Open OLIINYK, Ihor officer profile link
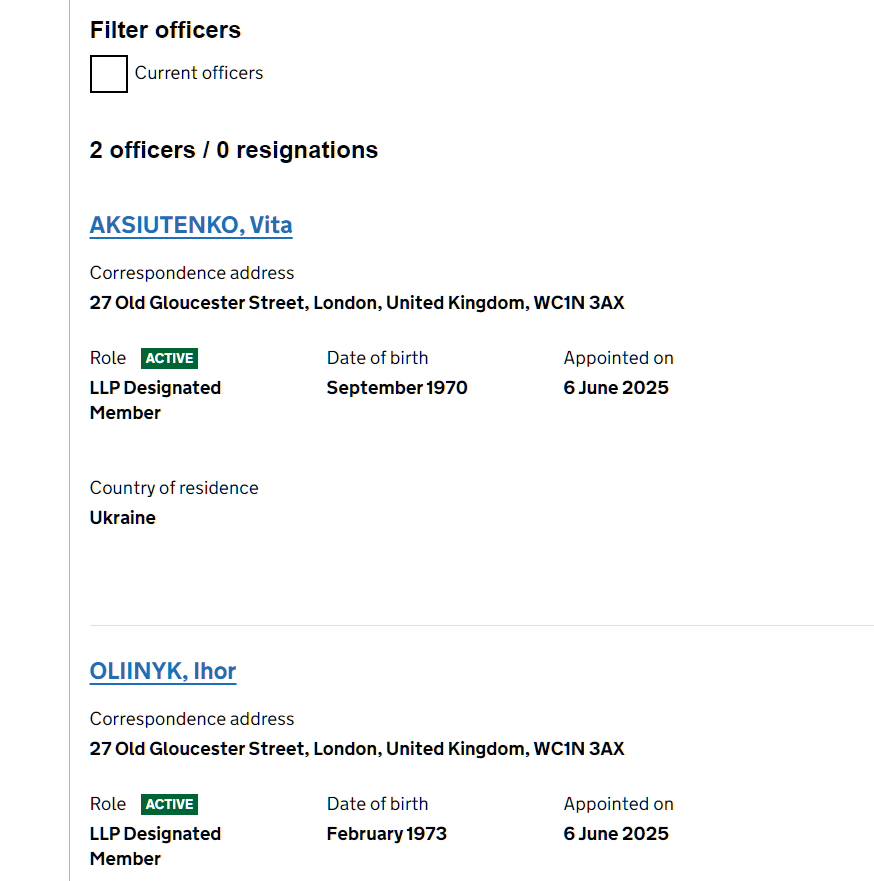The height and width of the screenshot is (881, 874). (x=163, y=671)
